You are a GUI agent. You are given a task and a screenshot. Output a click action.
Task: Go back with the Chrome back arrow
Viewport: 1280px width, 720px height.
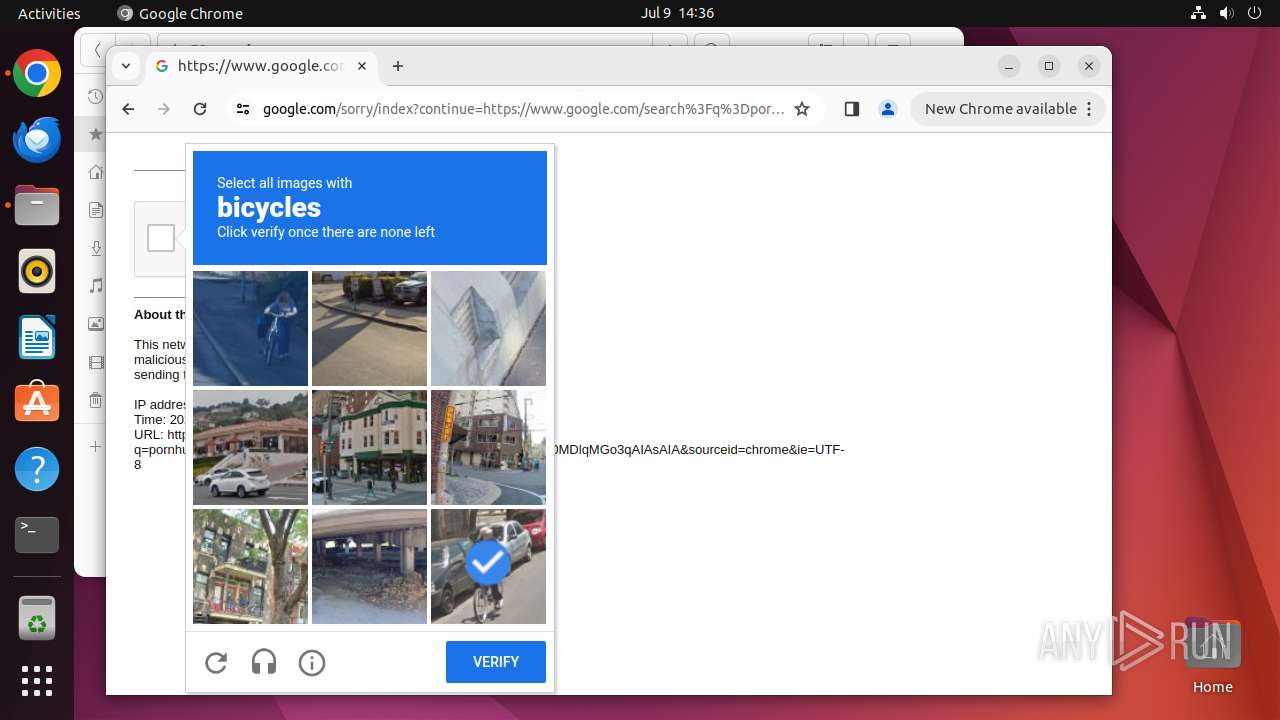[x=128, y=109]
